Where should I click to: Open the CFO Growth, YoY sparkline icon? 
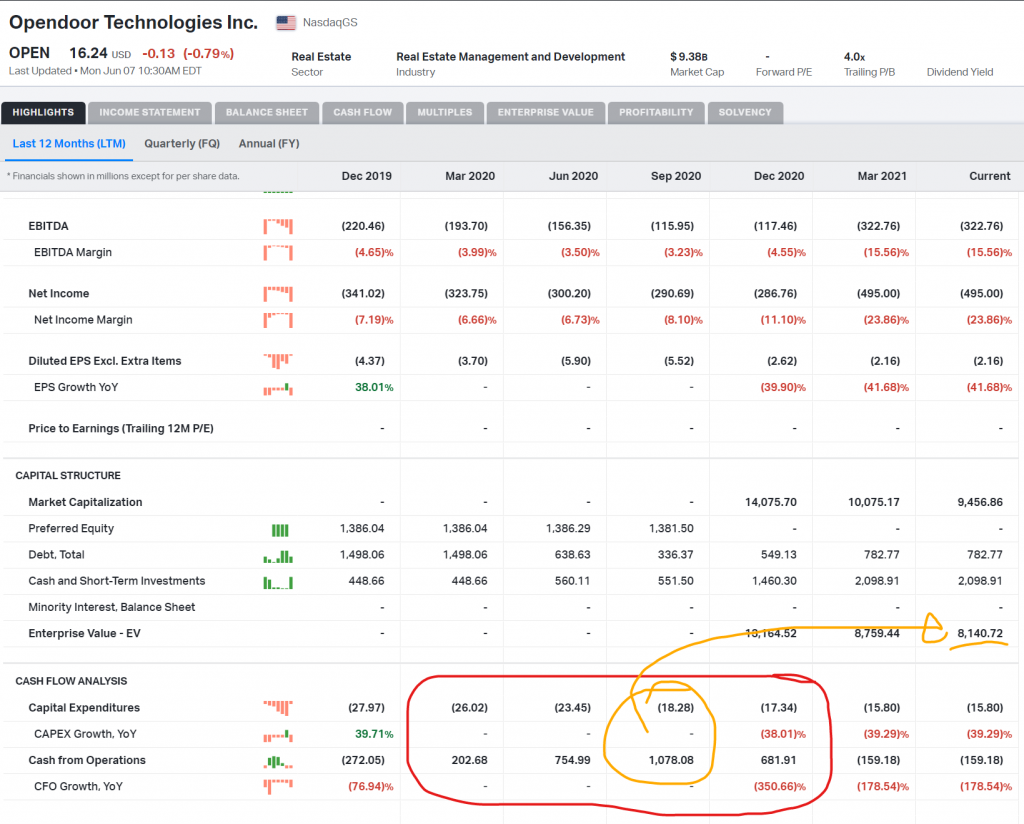pyautogui.click(x=278, y=787)
